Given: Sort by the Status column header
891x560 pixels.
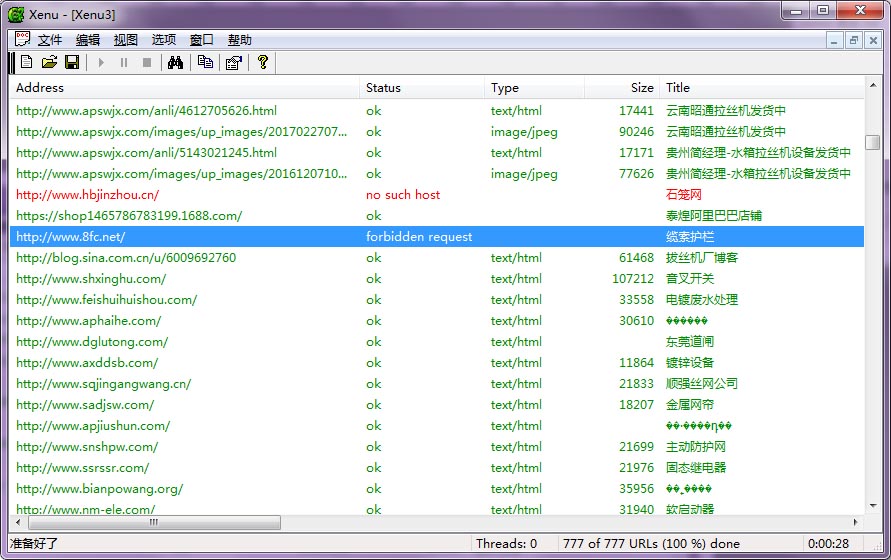Looking at the screenshot, I should [422, 88].
